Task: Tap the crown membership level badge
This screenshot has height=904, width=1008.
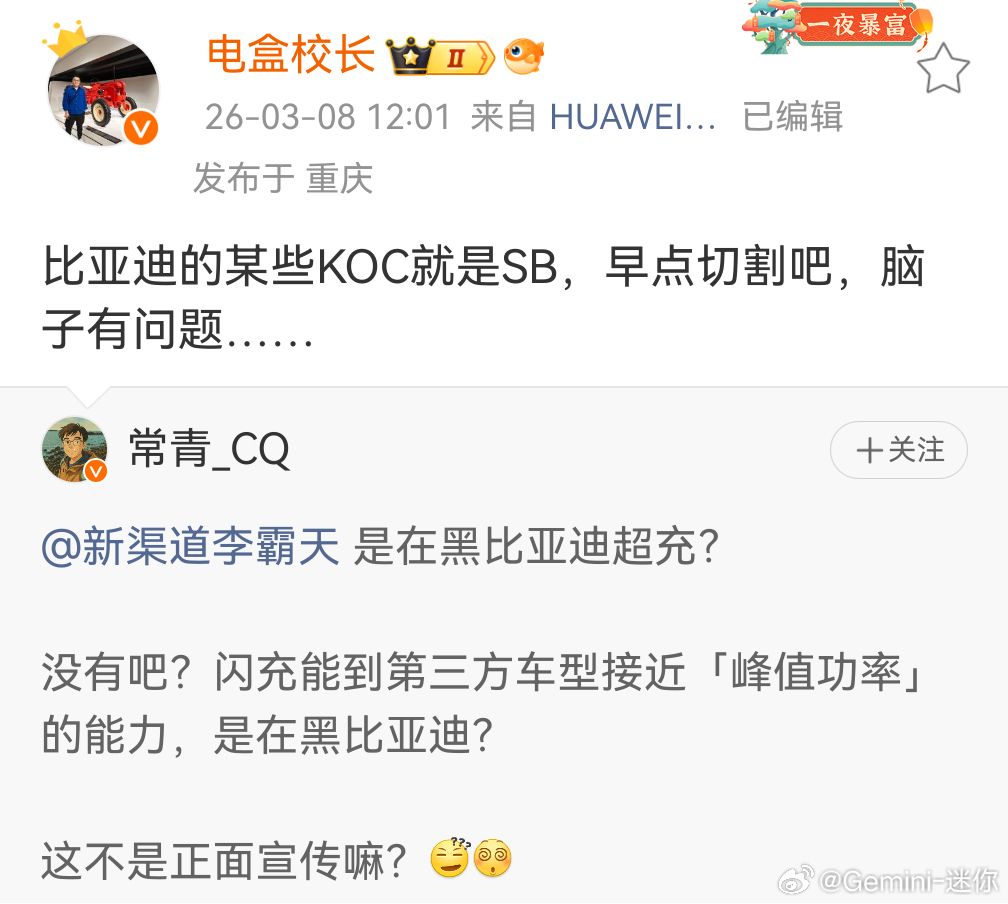Action: (440, 56)
